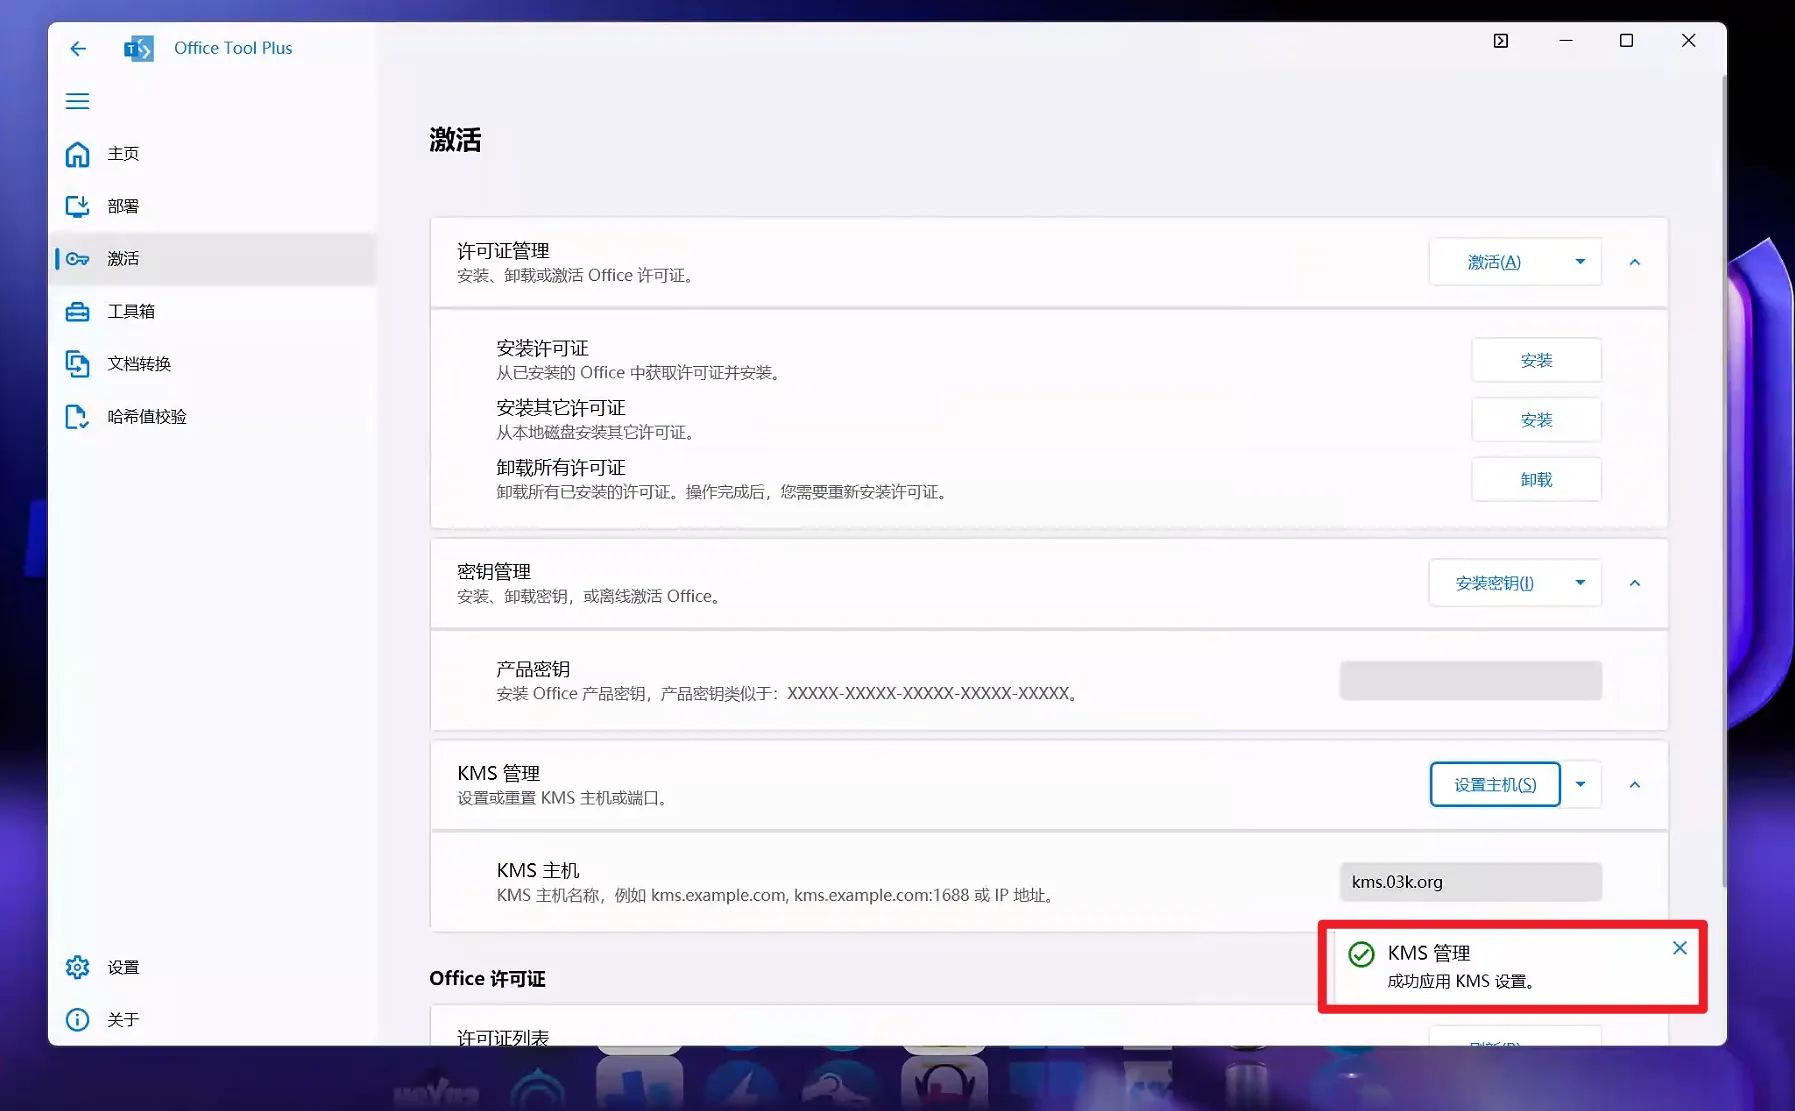Screen dimensions: 1795x1111
Task: Collapse the 密钥管理 section
Action: [x=1635, y=583]
